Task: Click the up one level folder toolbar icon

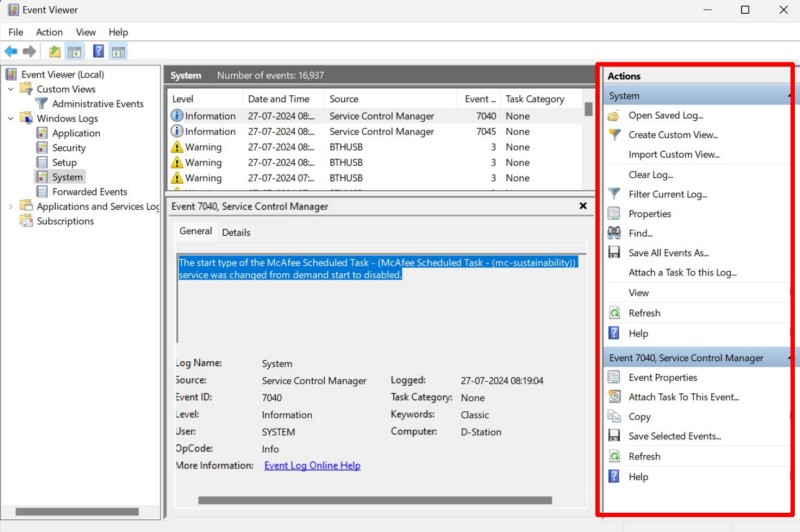Action: (x=54, y=51)
